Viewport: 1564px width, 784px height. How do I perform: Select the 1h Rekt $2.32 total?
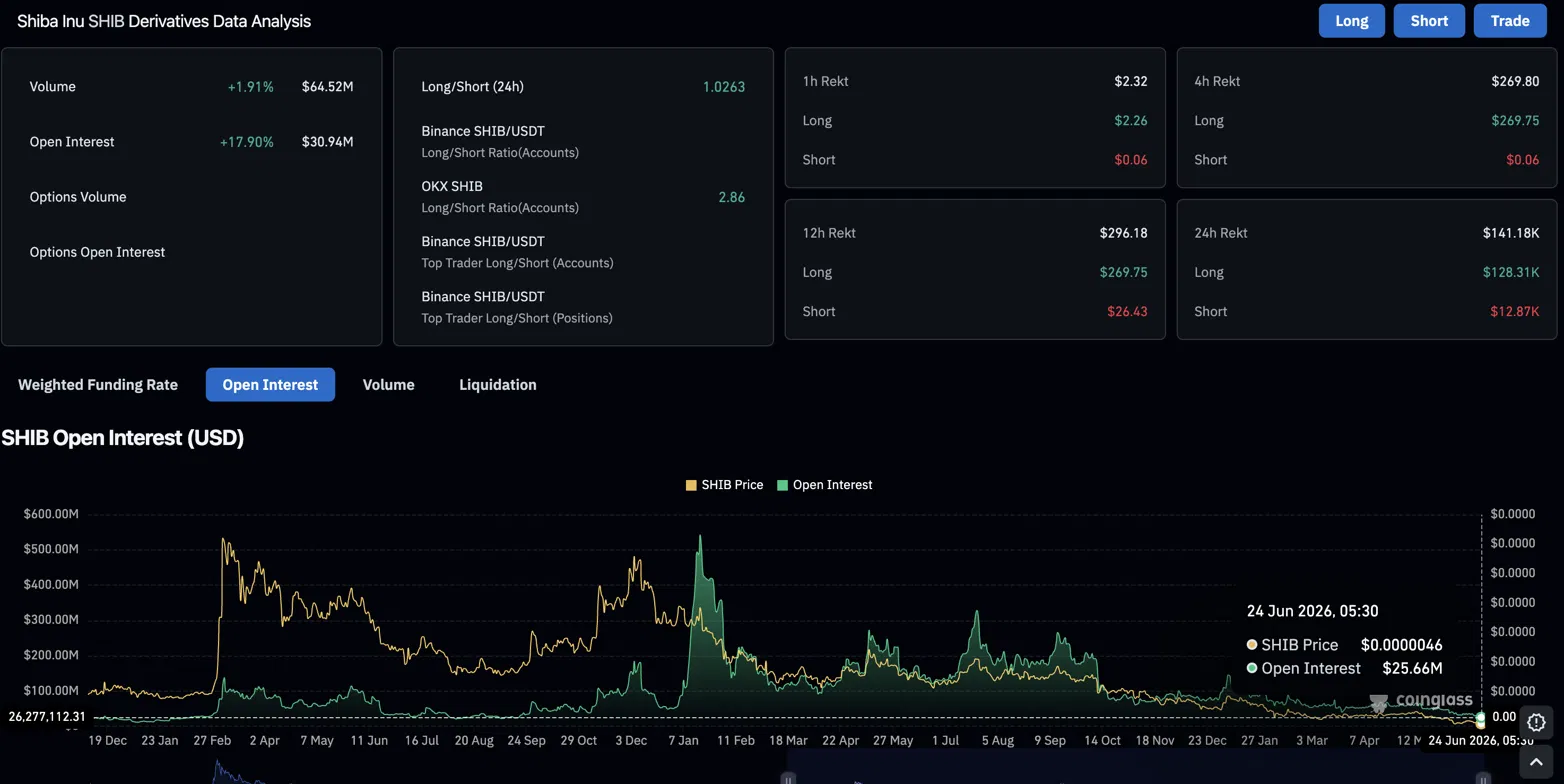click(1131, 81)
